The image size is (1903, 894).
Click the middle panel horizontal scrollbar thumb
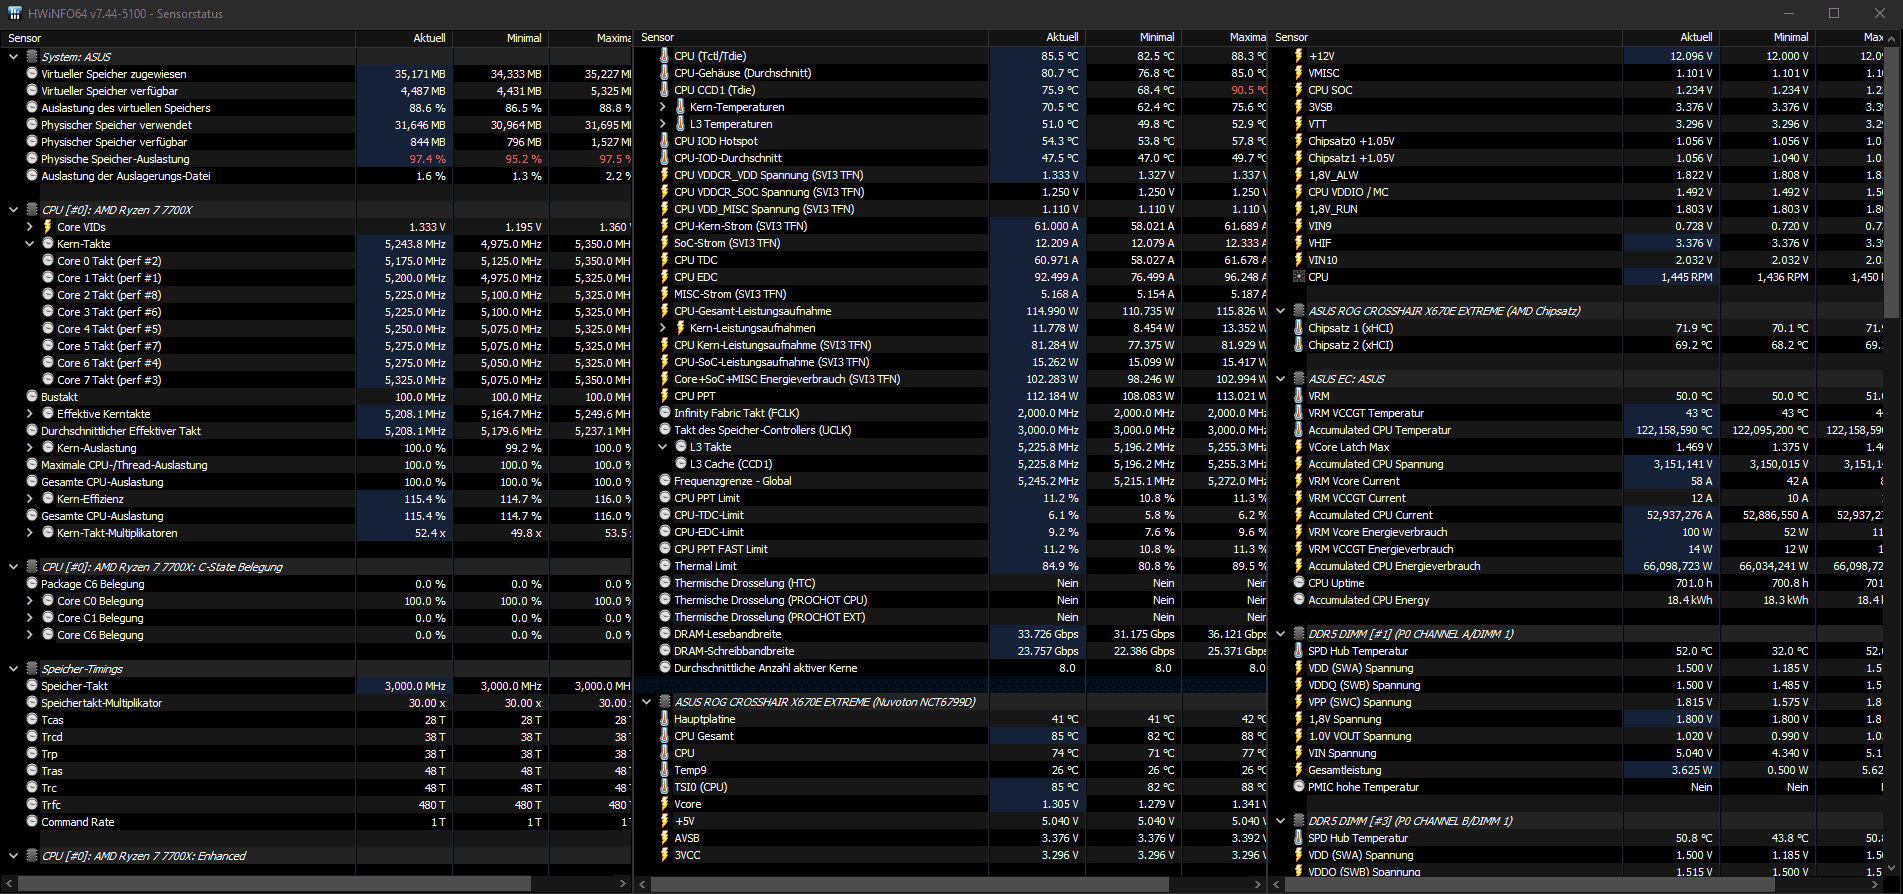pyautogui.click(x=910, y=884)
